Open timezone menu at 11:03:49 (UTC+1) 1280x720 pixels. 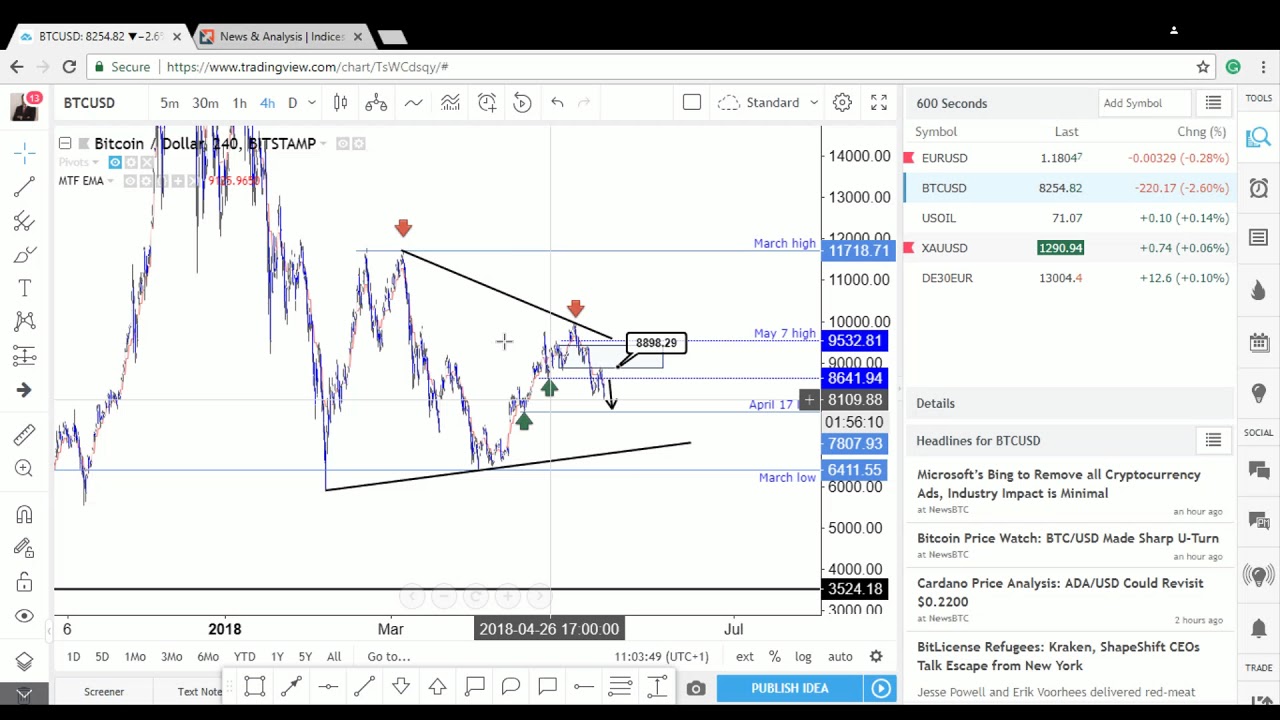coord(661,657)
